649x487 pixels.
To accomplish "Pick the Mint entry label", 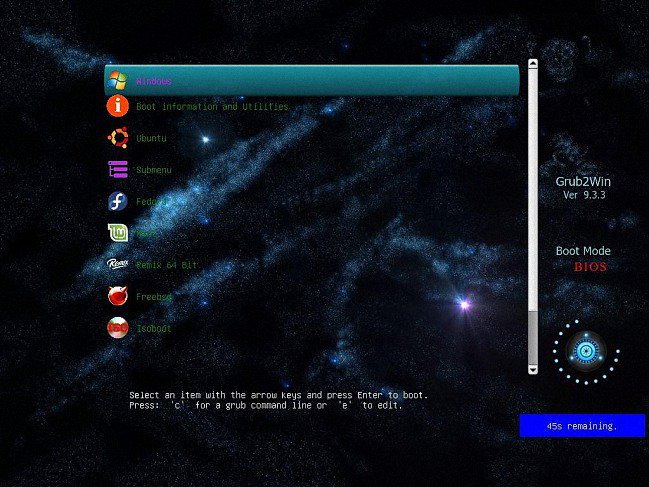I will (x=146, y=233).
